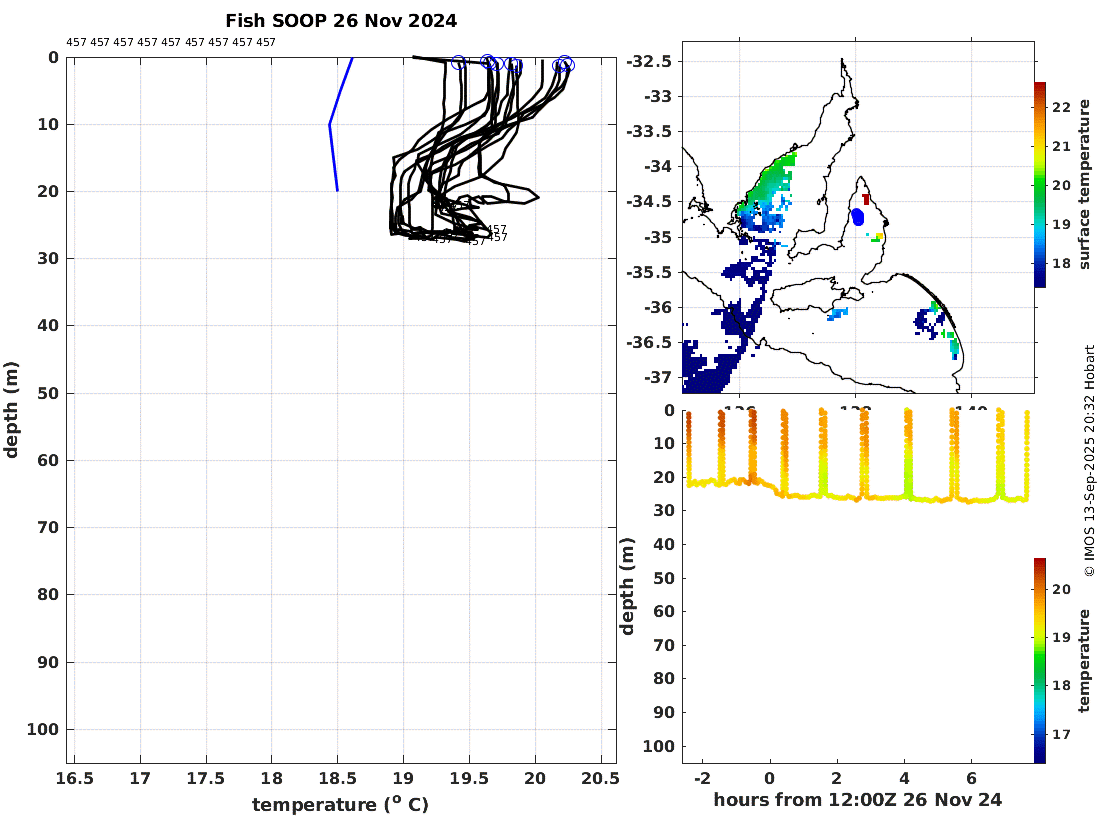This screenshot has width=1100, height=820.
Task: Click the '20.5' tick on the temperature axis
Action: pyautogui.click(x=601, y=779)
